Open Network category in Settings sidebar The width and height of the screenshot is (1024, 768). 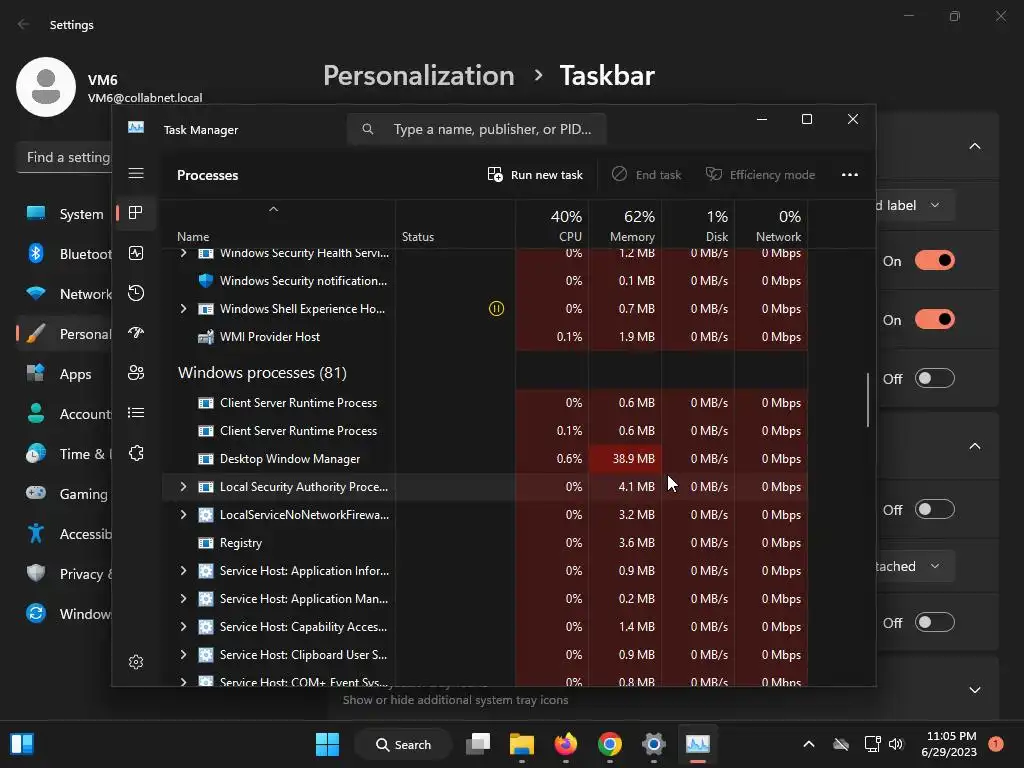[65, 294]
